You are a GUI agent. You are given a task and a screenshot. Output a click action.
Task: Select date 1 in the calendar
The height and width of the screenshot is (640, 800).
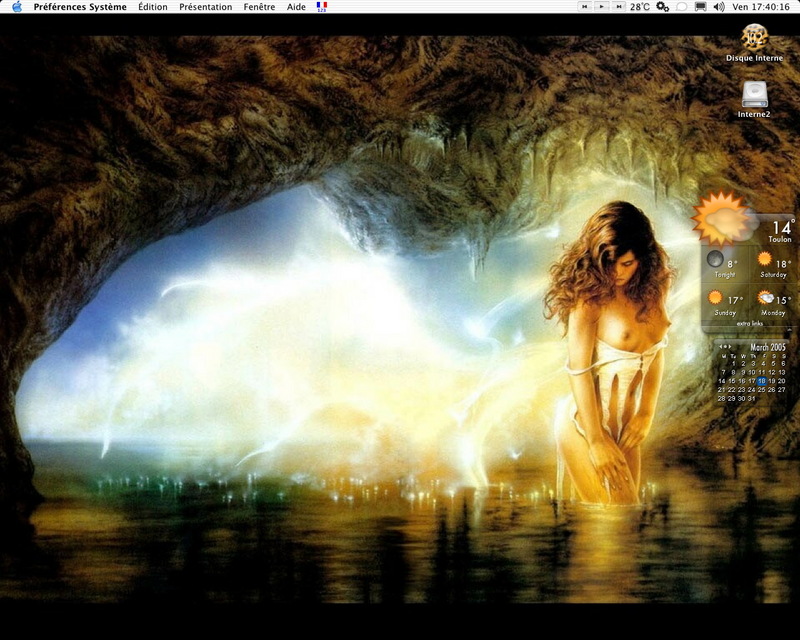(733, 364)
